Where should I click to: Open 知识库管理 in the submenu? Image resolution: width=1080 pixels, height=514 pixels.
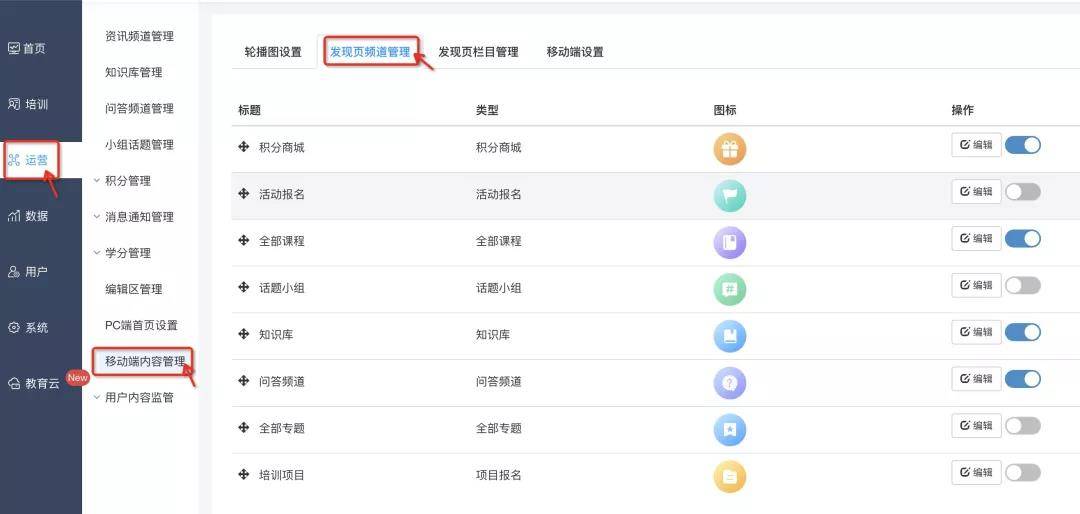pos(134,72)
